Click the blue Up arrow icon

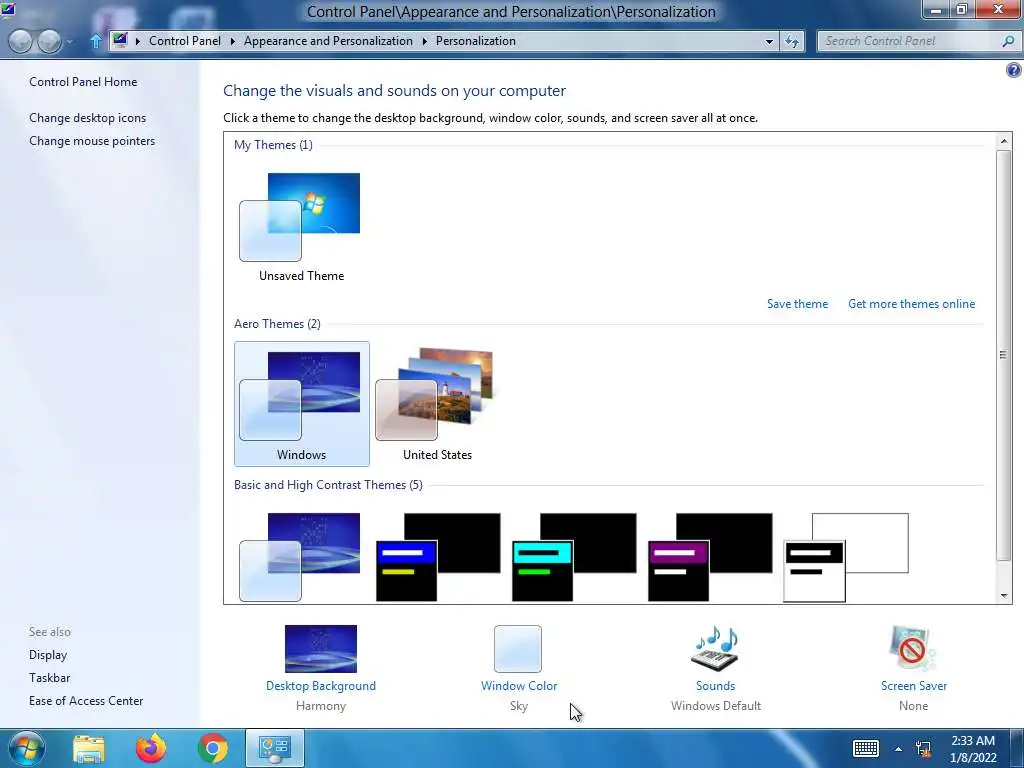pyautogui.click(x=95, y=41)
